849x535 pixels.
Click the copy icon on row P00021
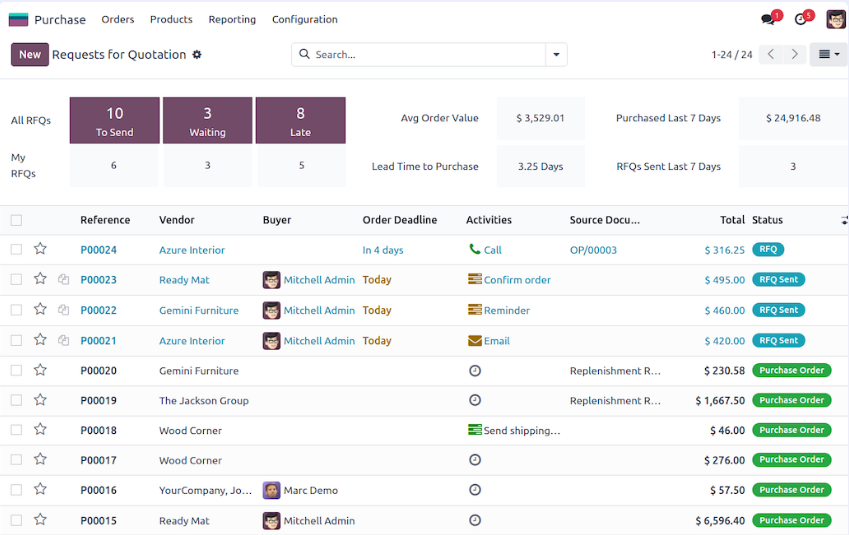coord(63,340)
